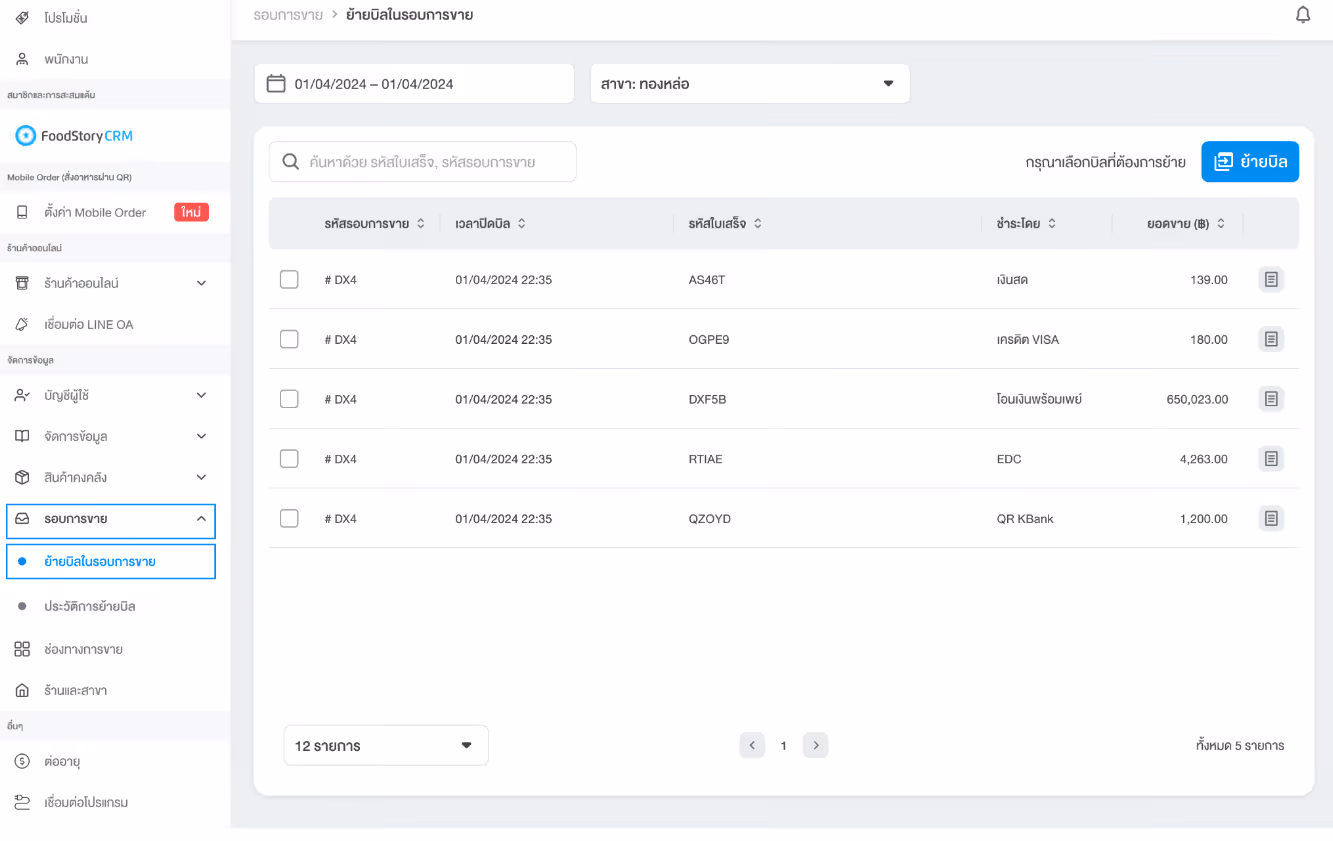Click รอบการขาย breadcrumb link
The width and height of the screenshot is (1333, 841).
[x=288, y=15]
